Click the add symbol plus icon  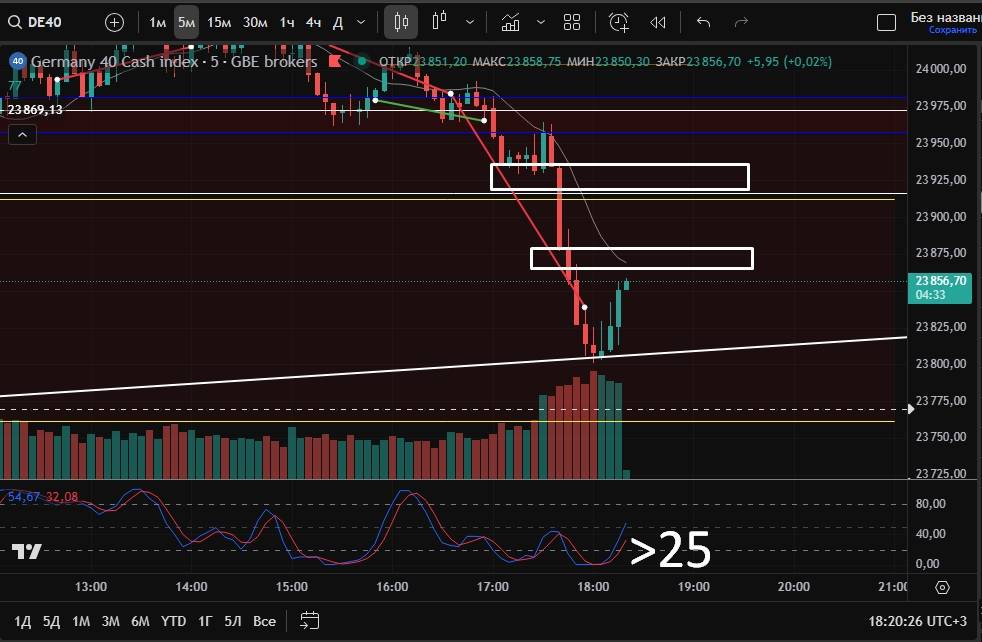coord(115,22)
